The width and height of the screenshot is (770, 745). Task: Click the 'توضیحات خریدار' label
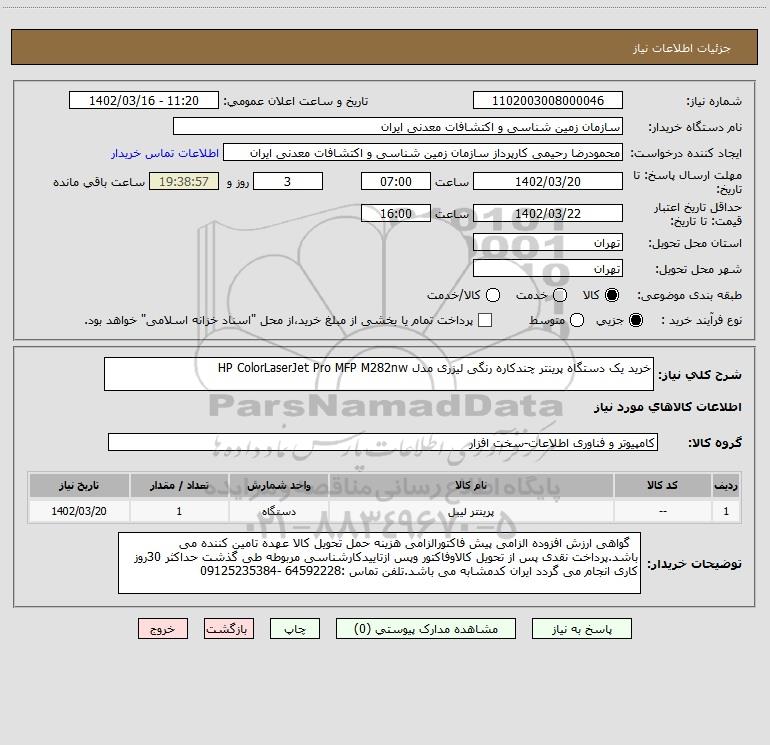694,564
